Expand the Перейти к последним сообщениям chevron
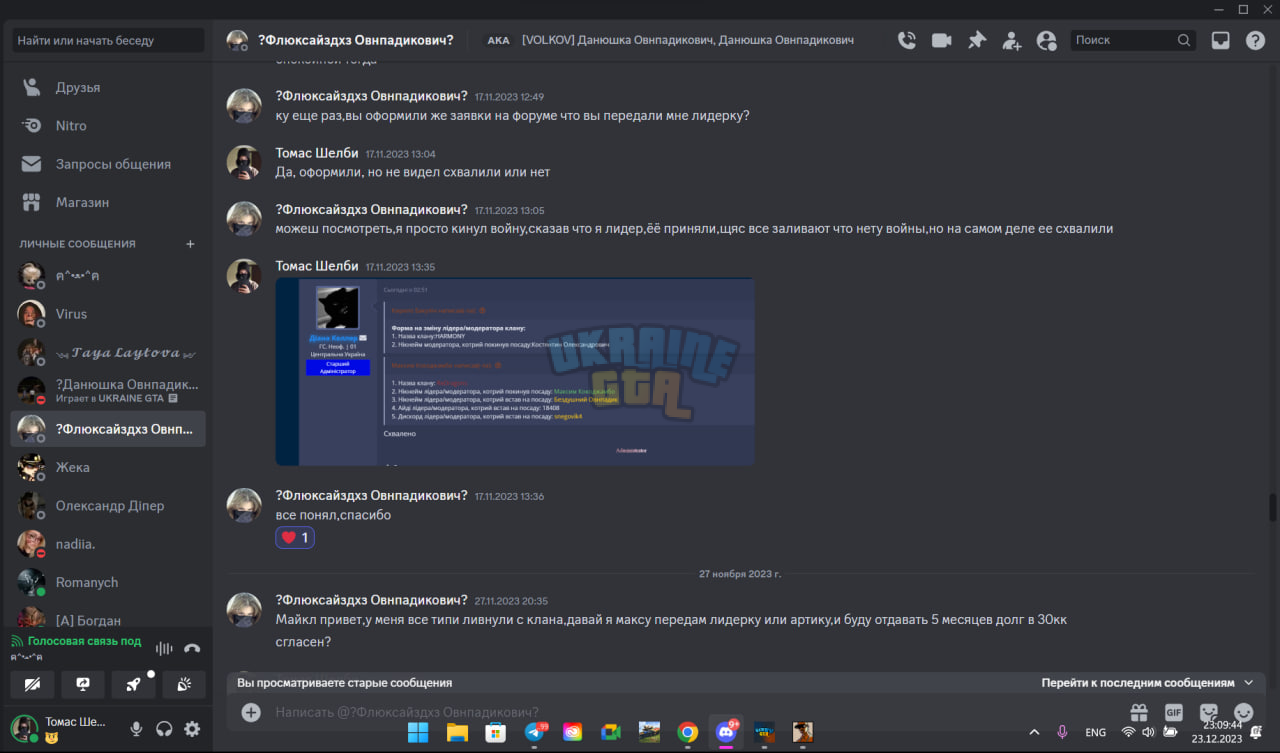The height and width of the screenshot is (753, 1280). click(x=1248, y=683)
